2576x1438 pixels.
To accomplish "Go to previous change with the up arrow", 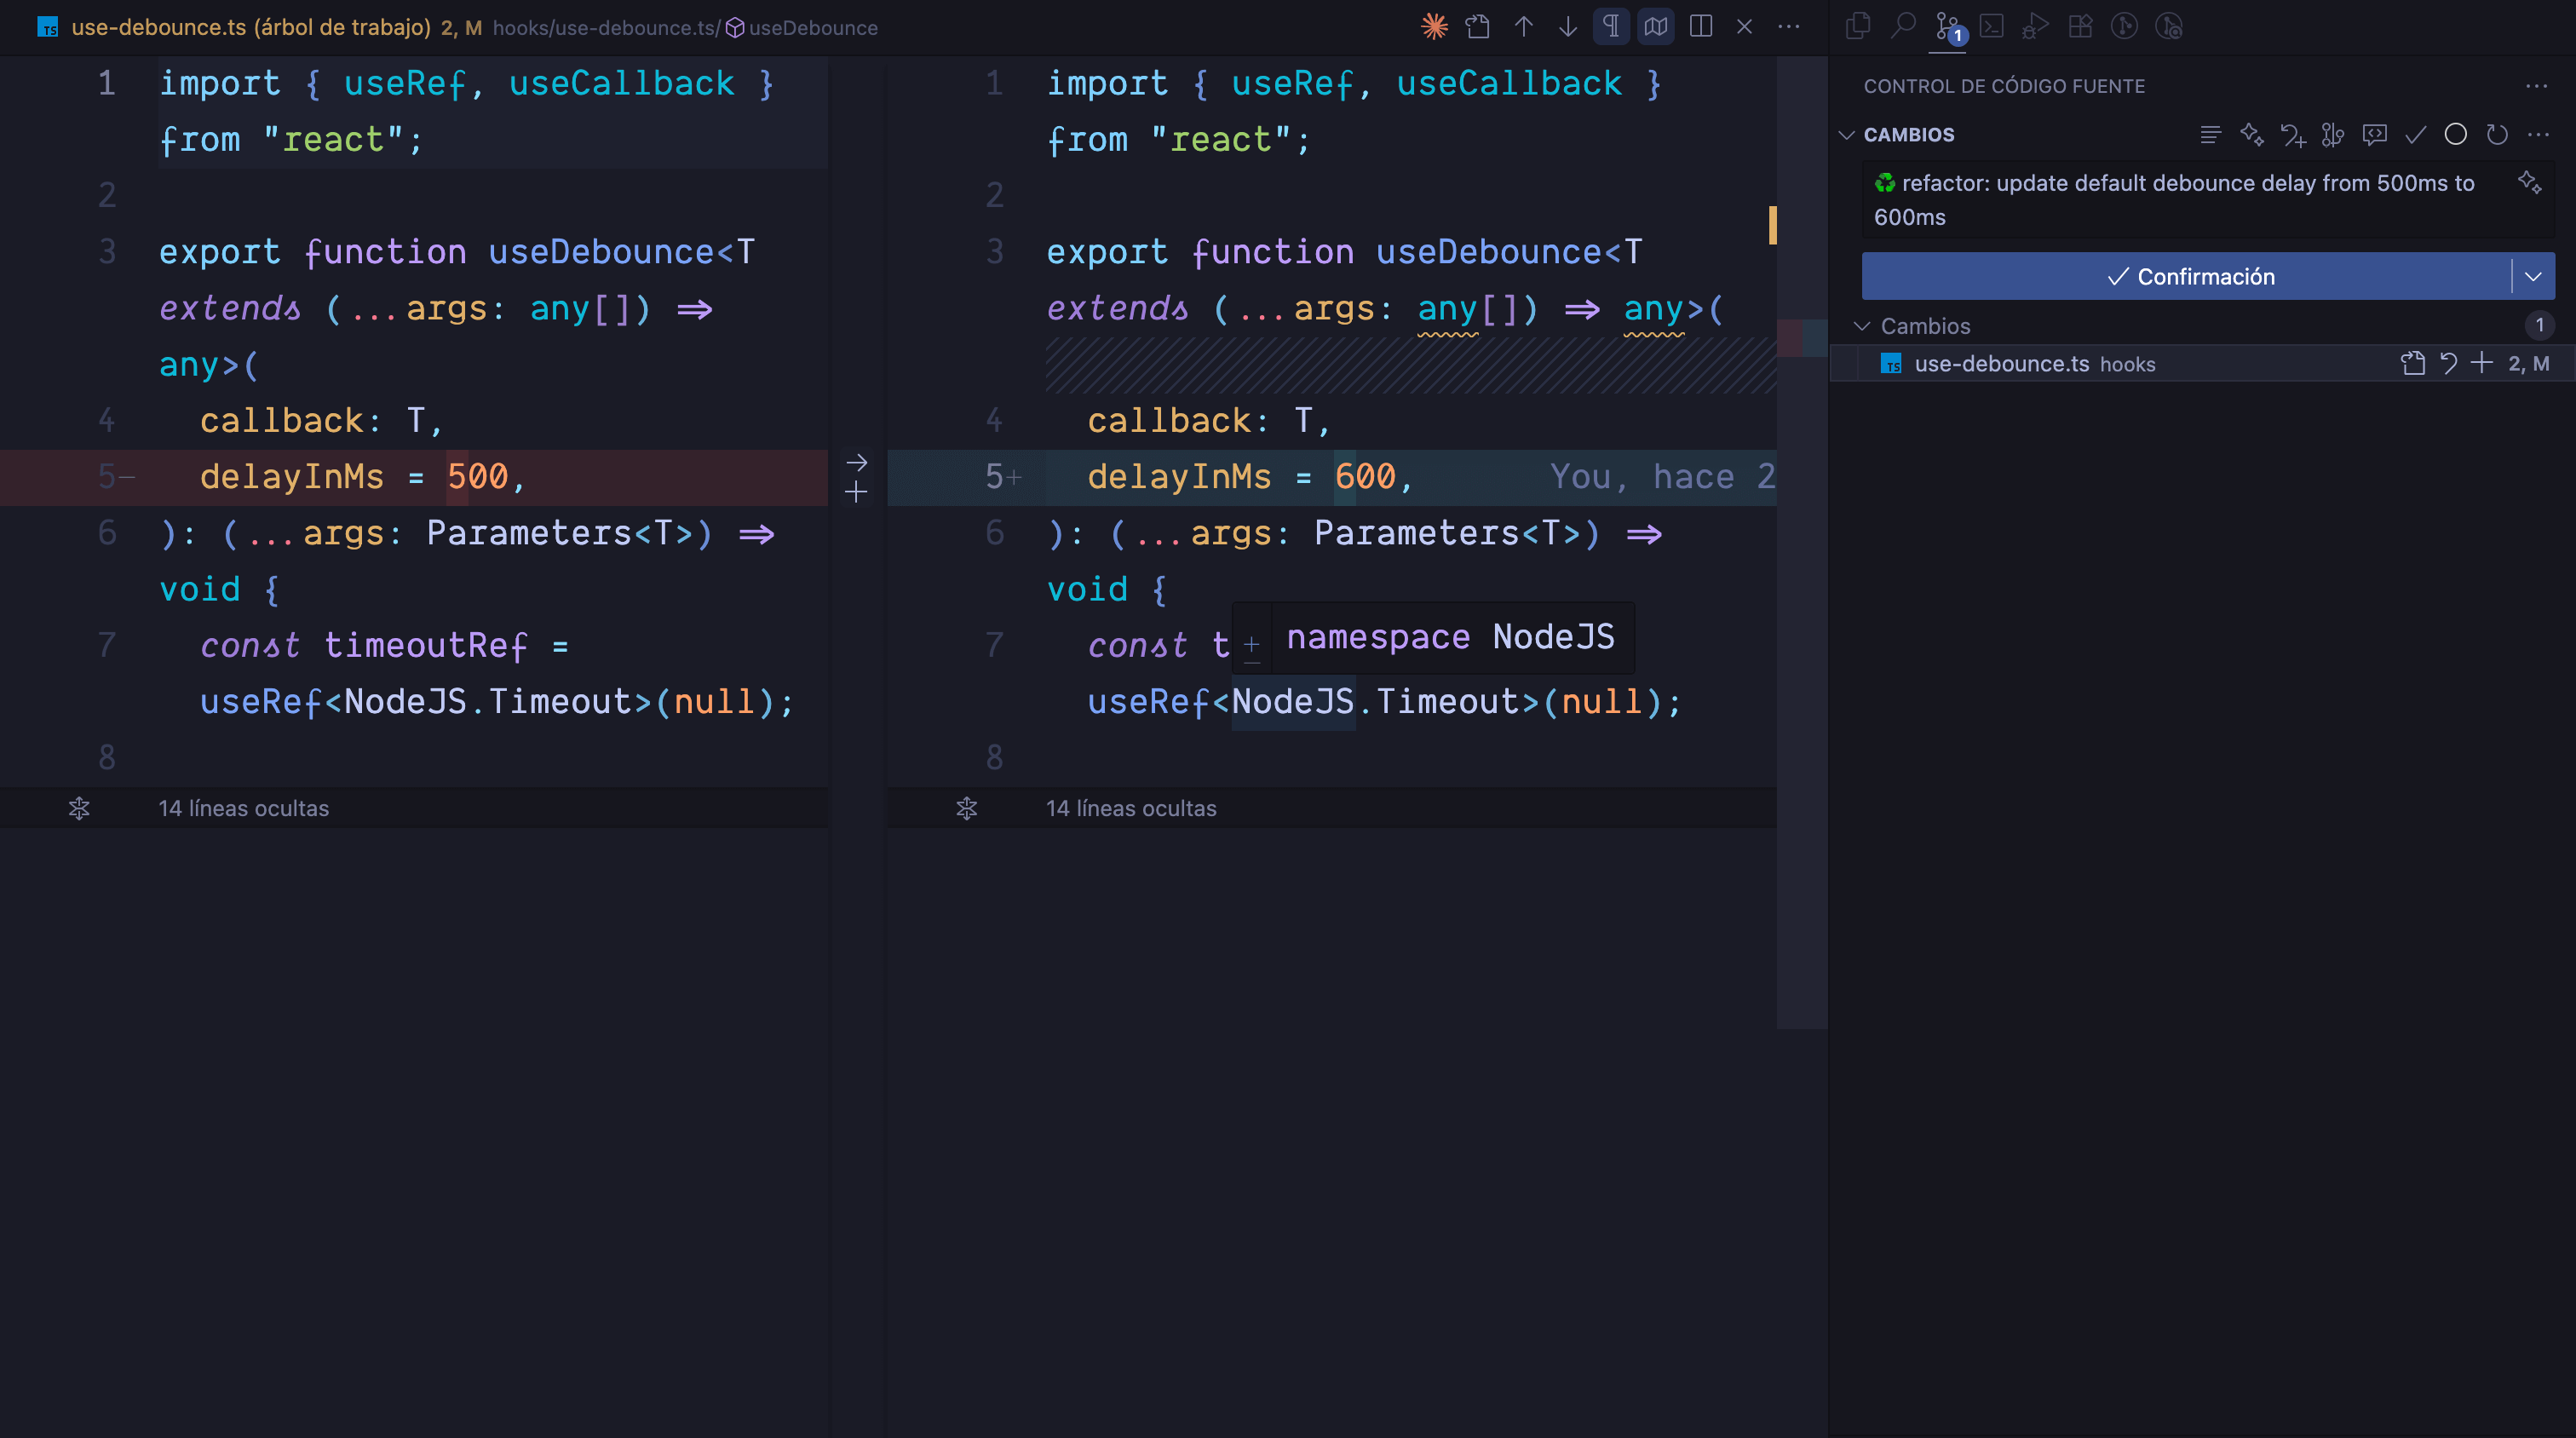I will pos(1523,27).
